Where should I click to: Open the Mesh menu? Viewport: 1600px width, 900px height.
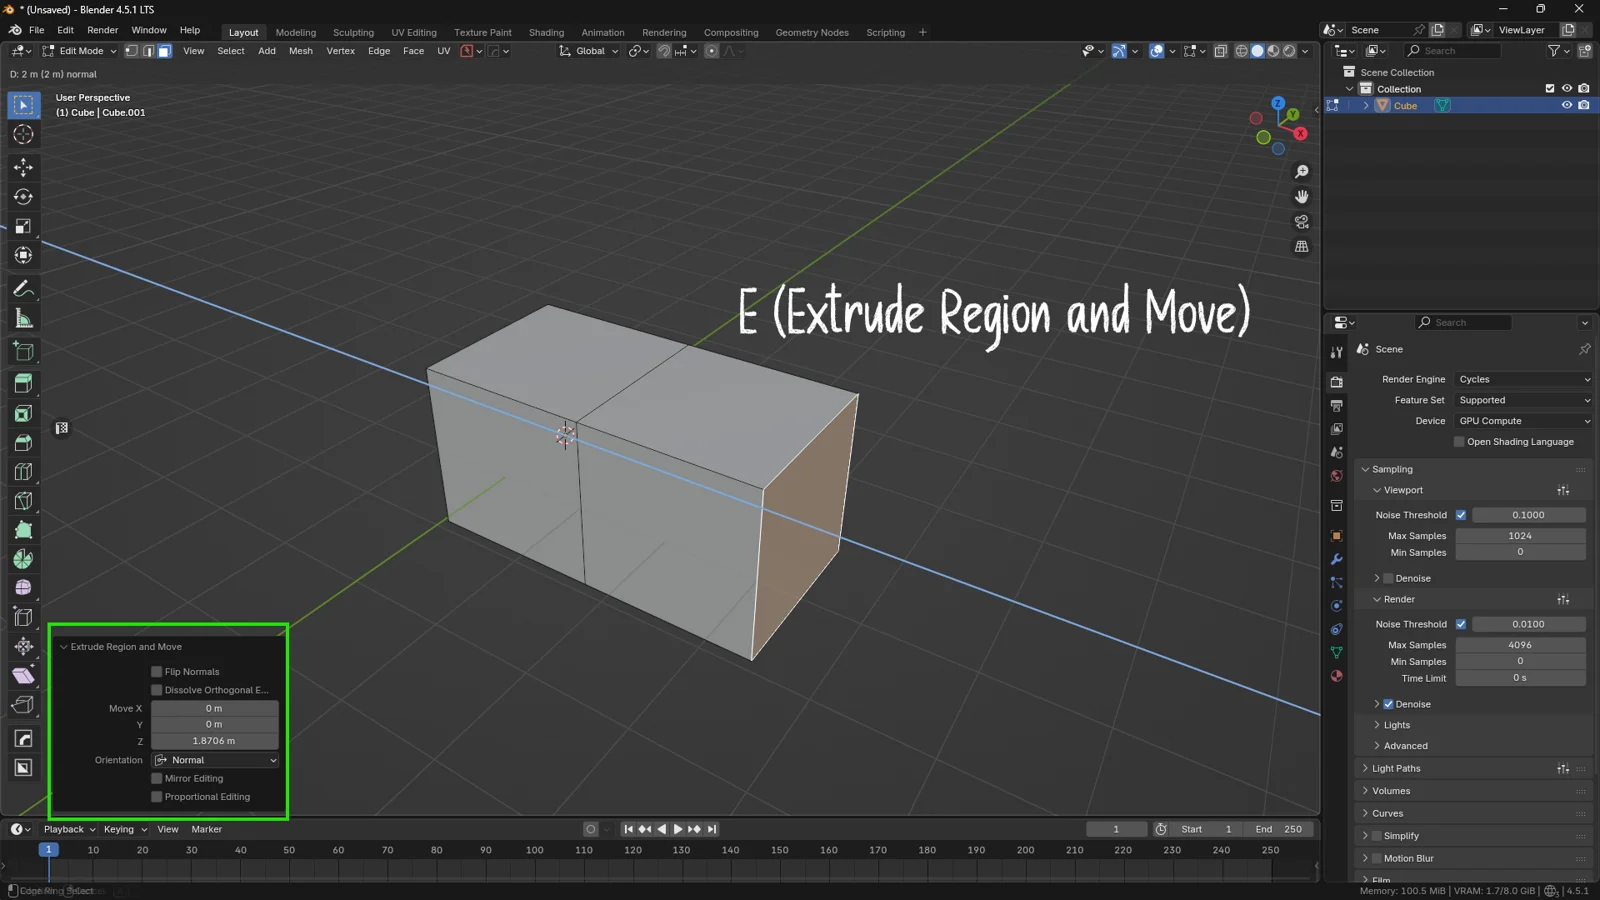pyautogui.click(x=301, y=51)
